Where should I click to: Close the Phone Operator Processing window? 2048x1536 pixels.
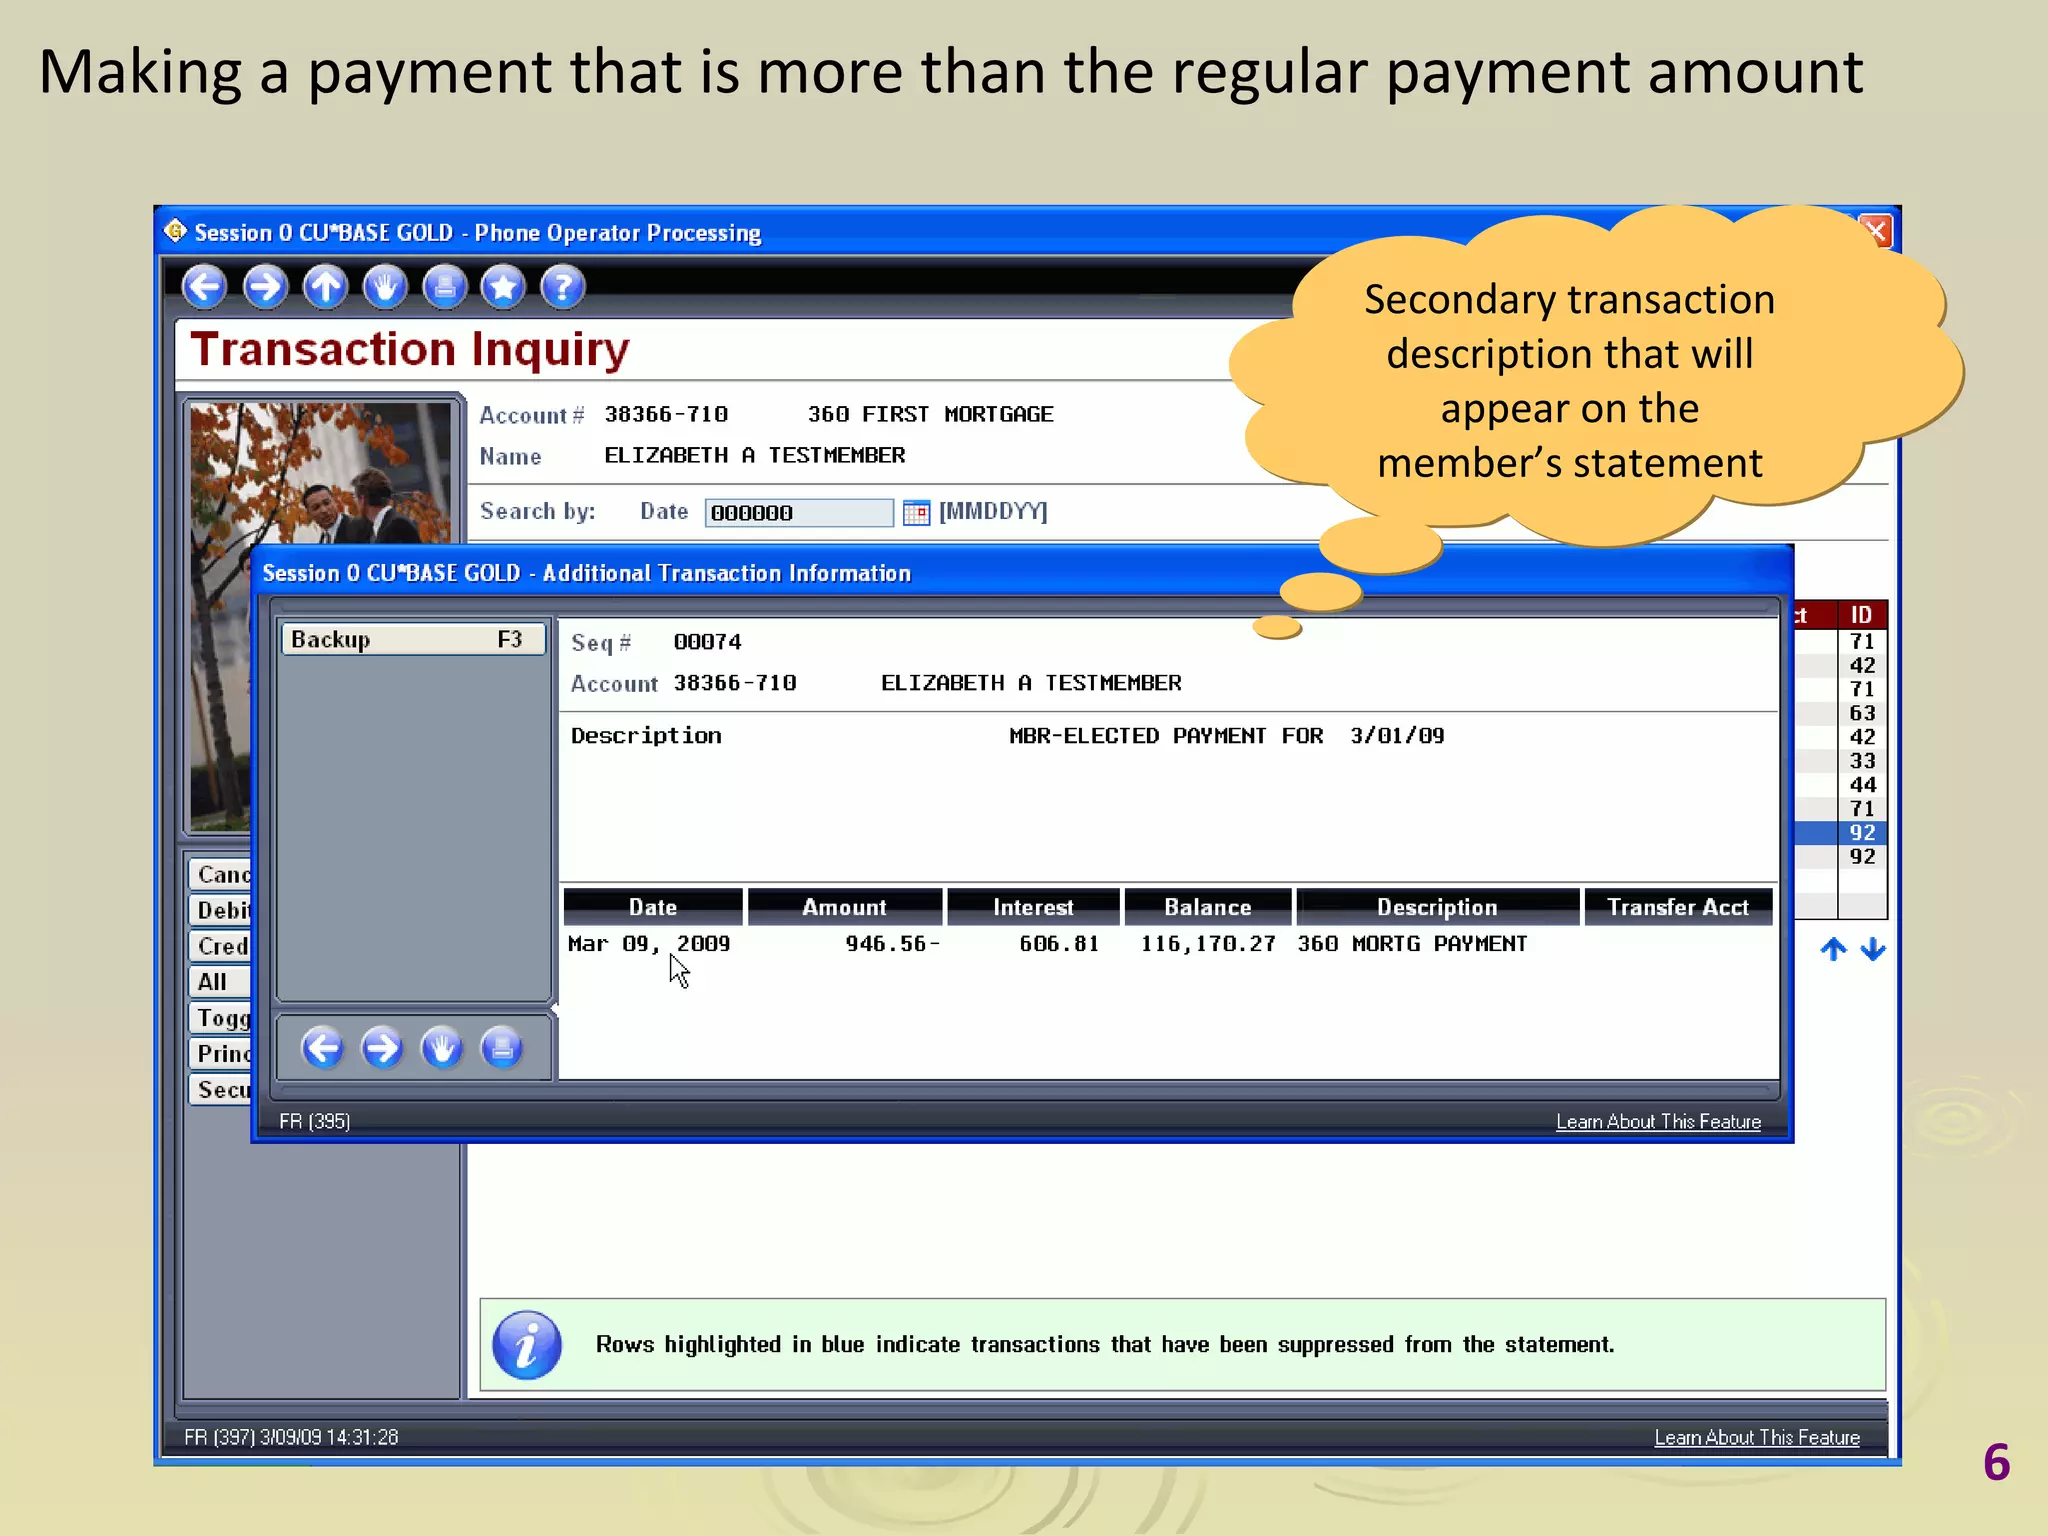pos(1877,232)
